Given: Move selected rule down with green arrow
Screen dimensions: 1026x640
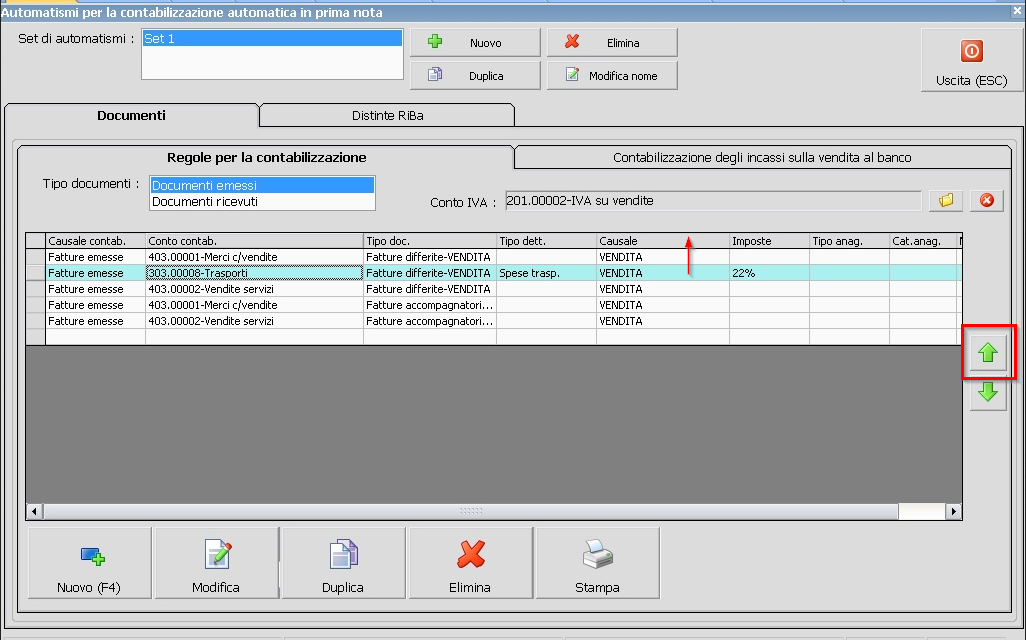Looking at the screenshot, I should tap(987, 393).
